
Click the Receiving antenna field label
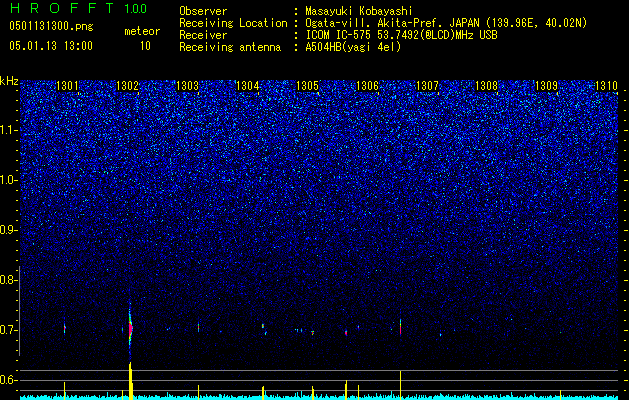230,47
